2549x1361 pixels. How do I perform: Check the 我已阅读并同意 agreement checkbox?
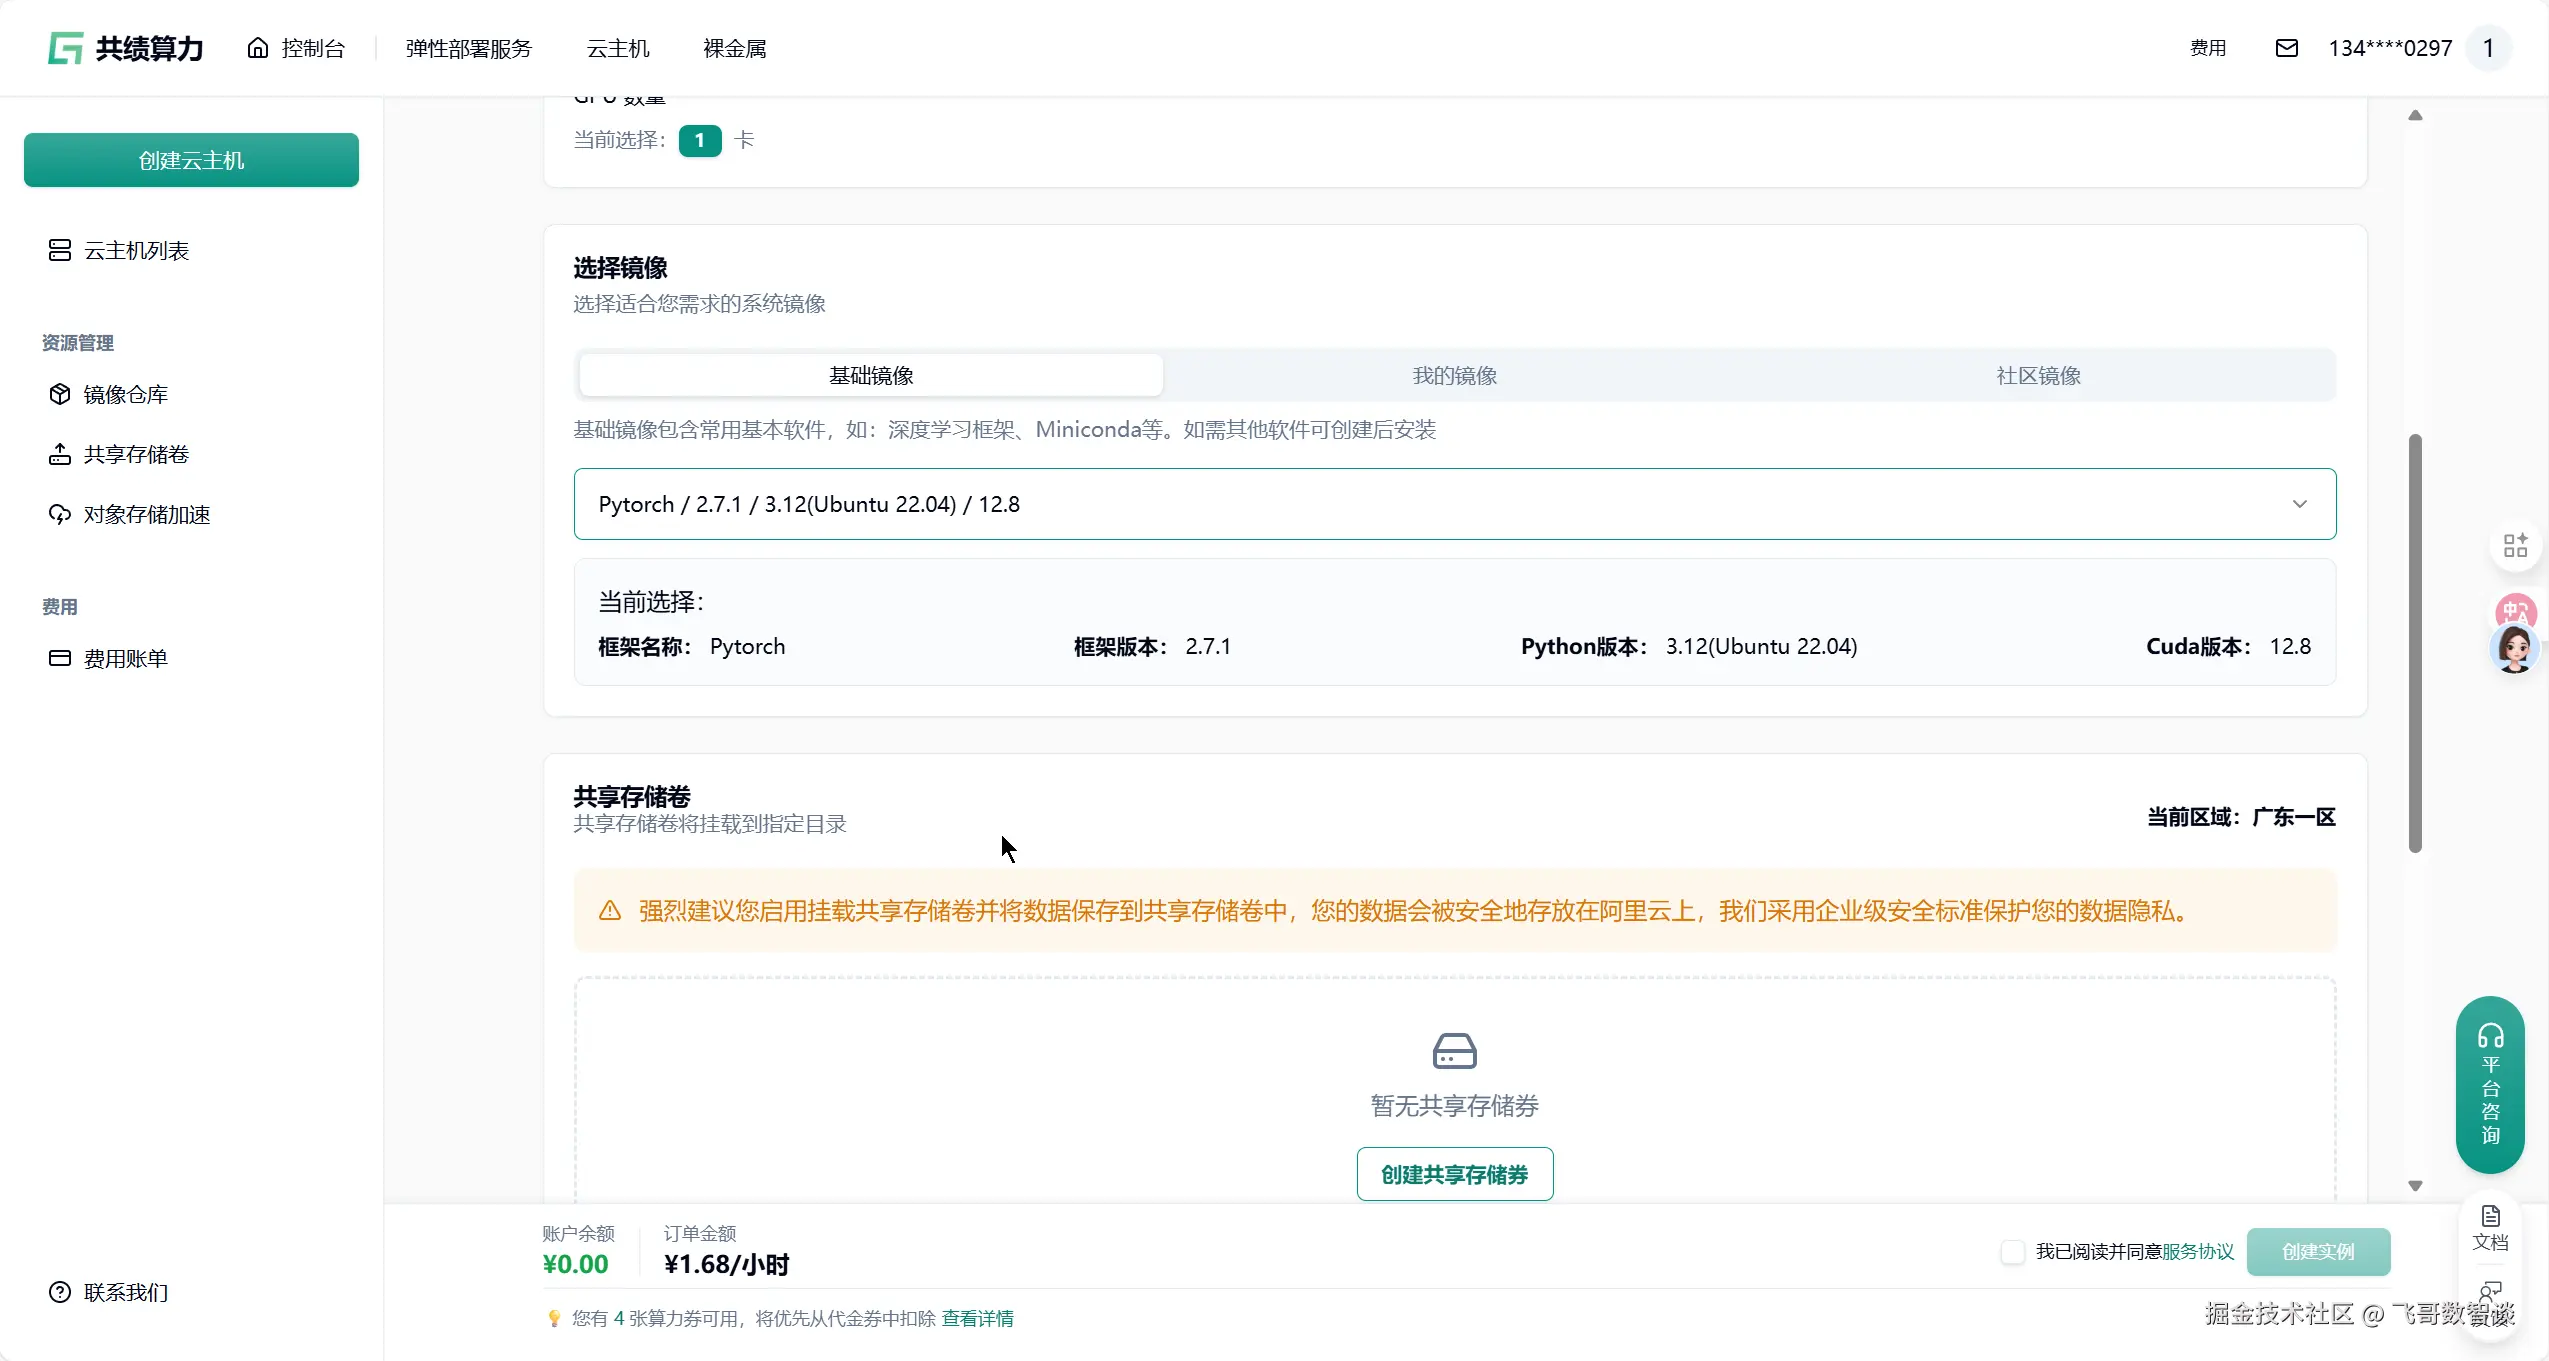[x=2012, y=1252]
